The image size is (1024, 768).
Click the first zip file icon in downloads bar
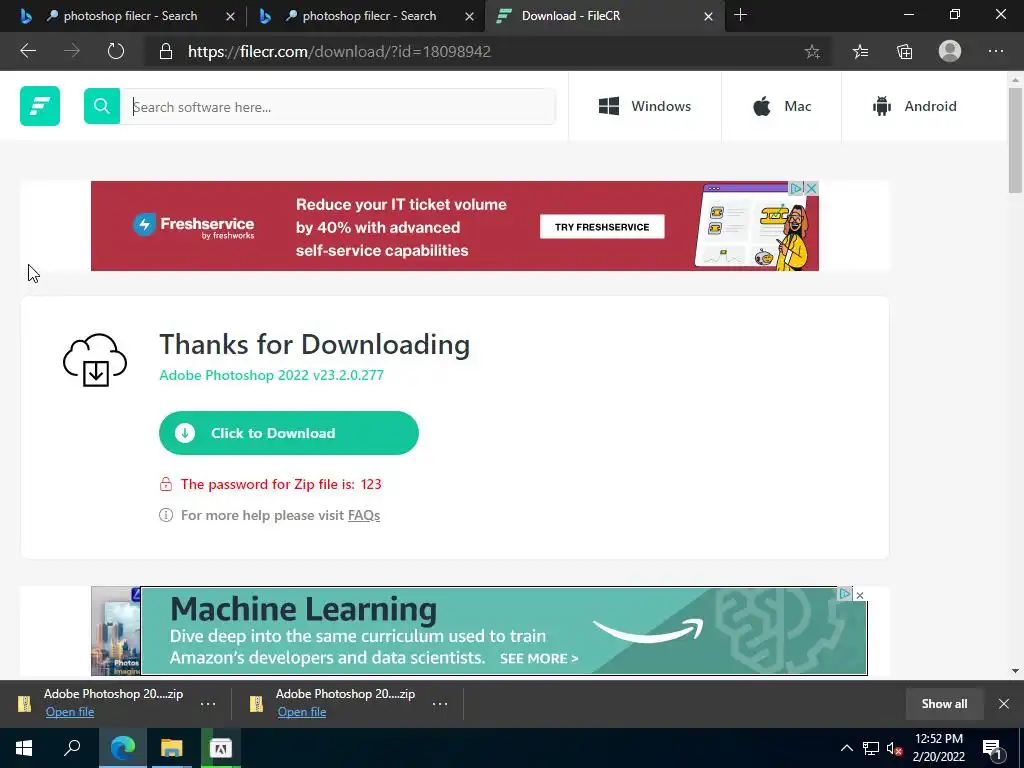tap(24, 703)
